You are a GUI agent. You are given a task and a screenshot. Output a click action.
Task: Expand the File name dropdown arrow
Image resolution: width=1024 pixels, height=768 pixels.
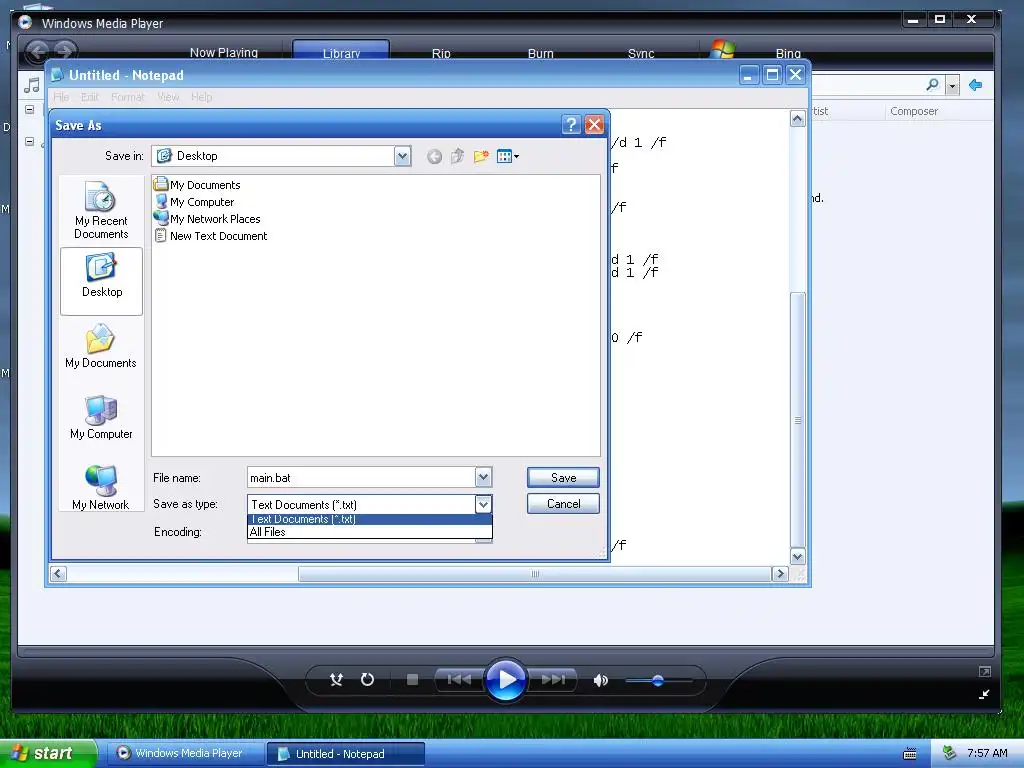tap(483, 477)
